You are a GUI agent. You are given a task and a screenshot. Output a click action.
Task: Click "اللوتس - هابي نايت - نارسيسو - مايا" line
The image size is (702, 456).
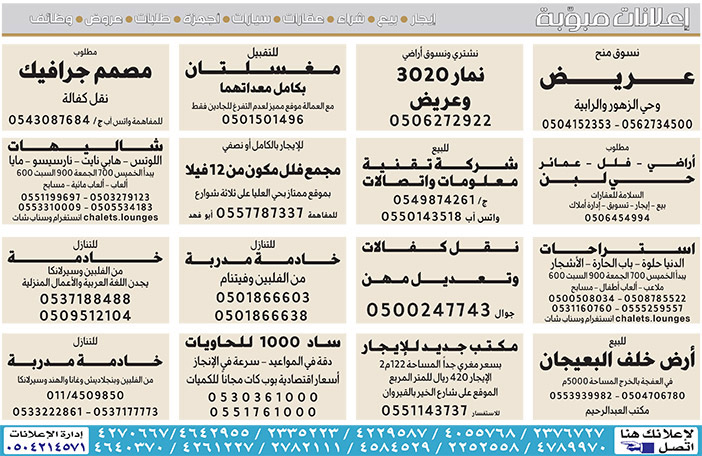[85, 160]
